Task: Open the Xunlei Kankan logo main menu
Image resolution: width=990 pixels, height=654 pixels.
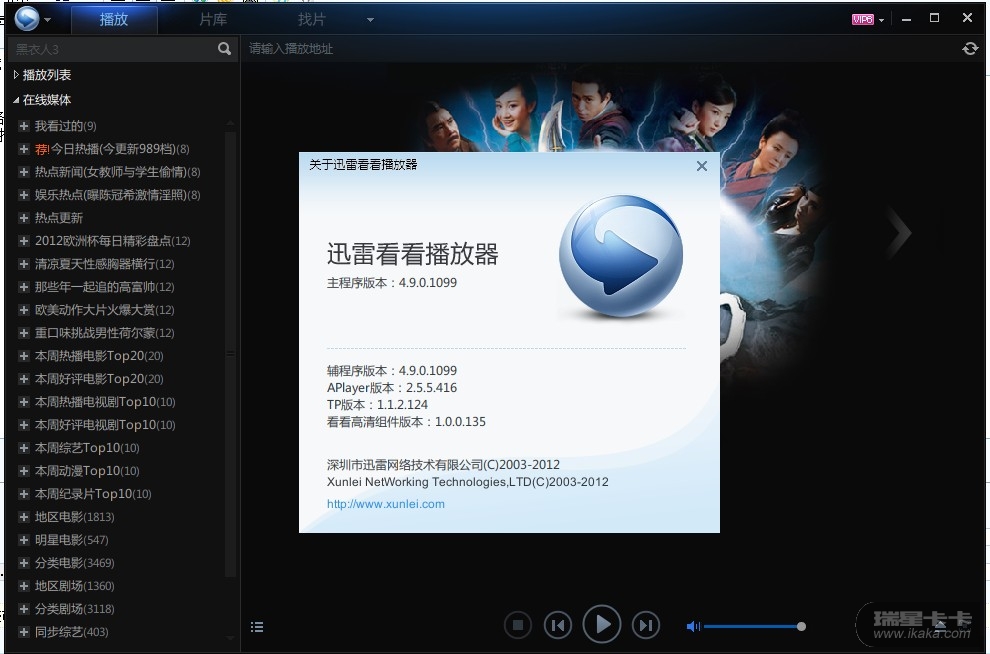Action: point(27,18)
